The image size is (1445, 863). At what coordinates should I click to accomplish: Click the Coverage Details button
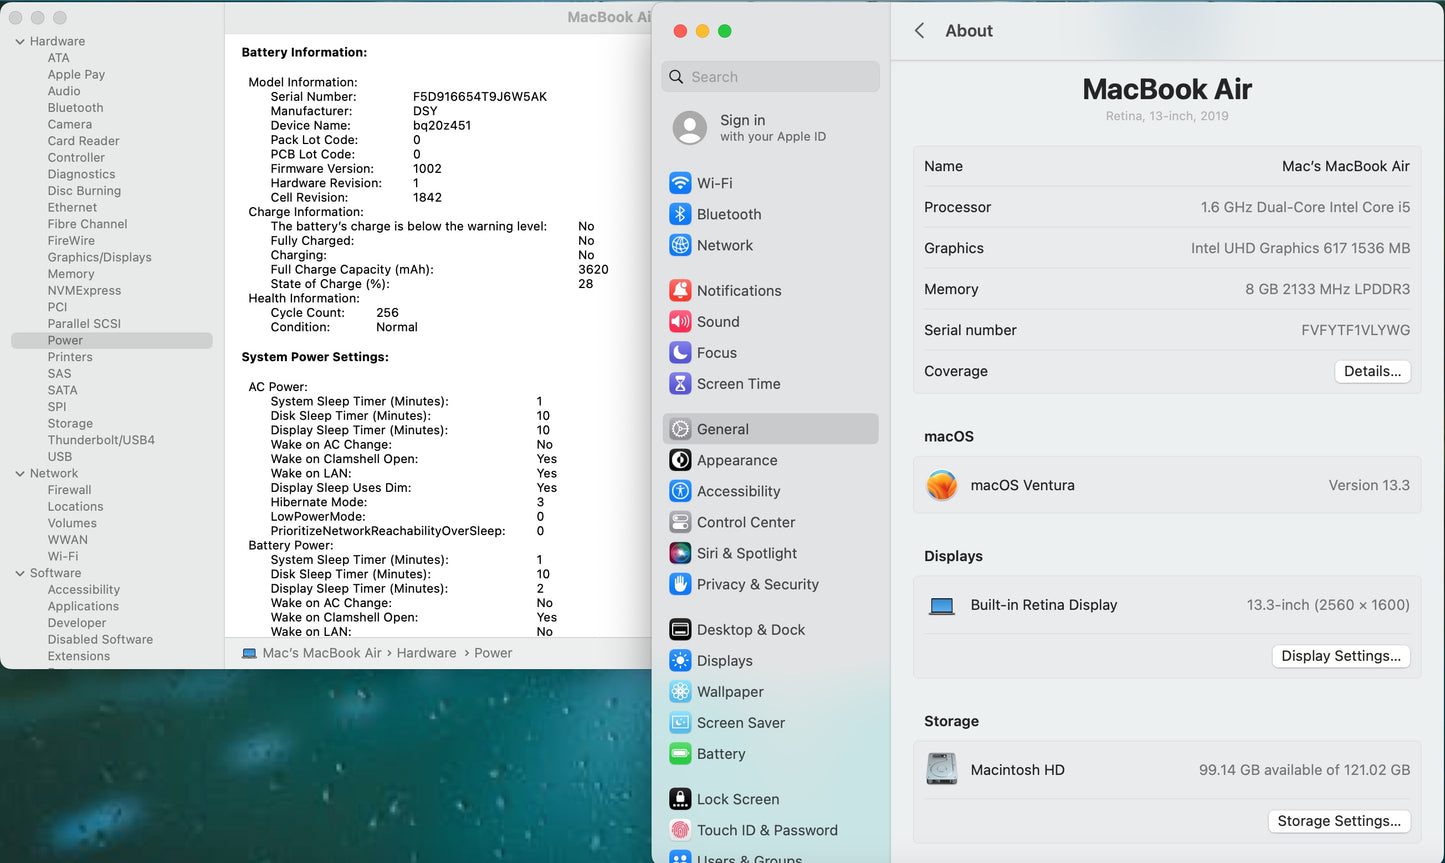[1372, 371]
